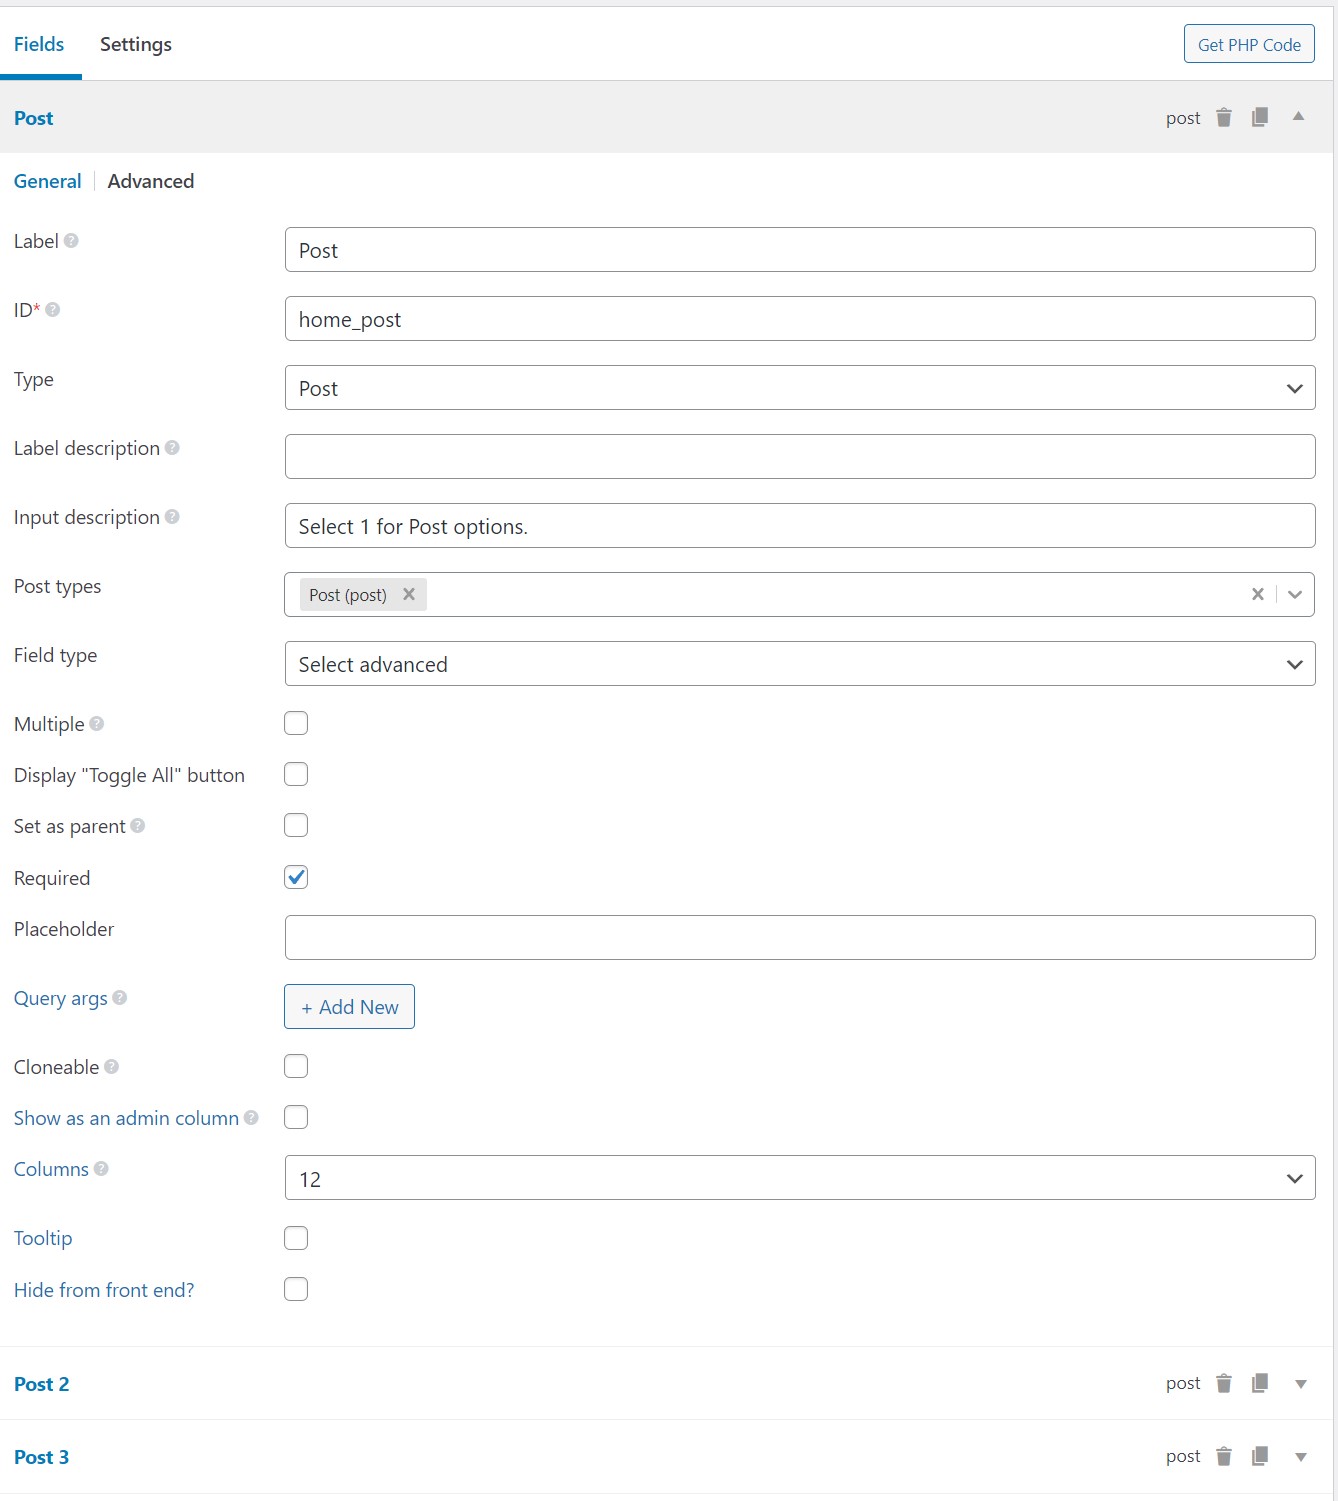Viewport: 1338px width, 1501px height.
Task: Check the Set as parent box
Action: coord(296,825)
